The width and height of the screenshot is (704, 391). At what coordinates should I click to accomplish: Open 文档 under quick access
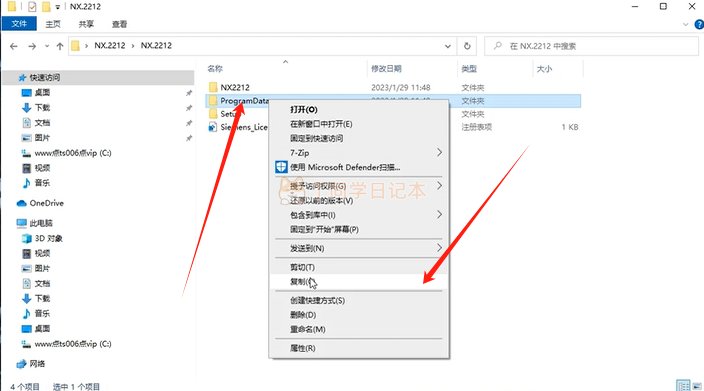click(x=42, y=123)
